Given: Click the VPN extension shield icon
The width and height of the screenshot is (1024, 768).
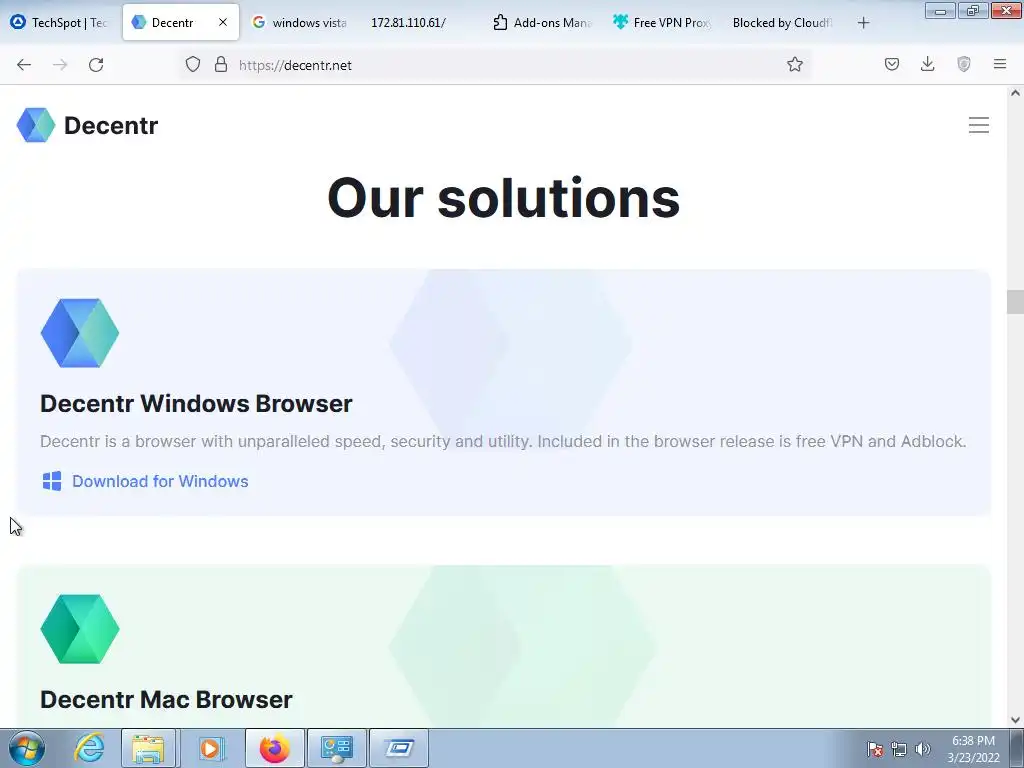Looking at the screenshot, I should (964, 65).
